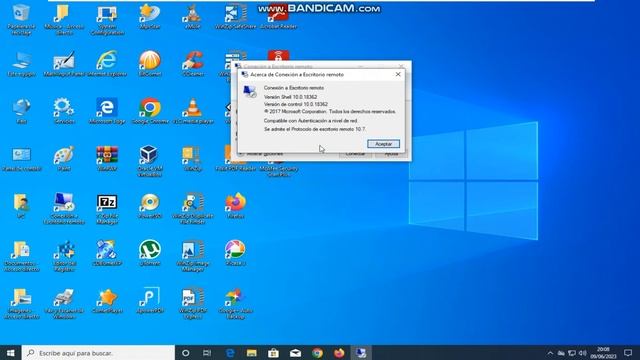Open Cortana from the taskbar circle icon
Image resolution: width=640 pixels, height=360 pixels.
click(185, 353)
